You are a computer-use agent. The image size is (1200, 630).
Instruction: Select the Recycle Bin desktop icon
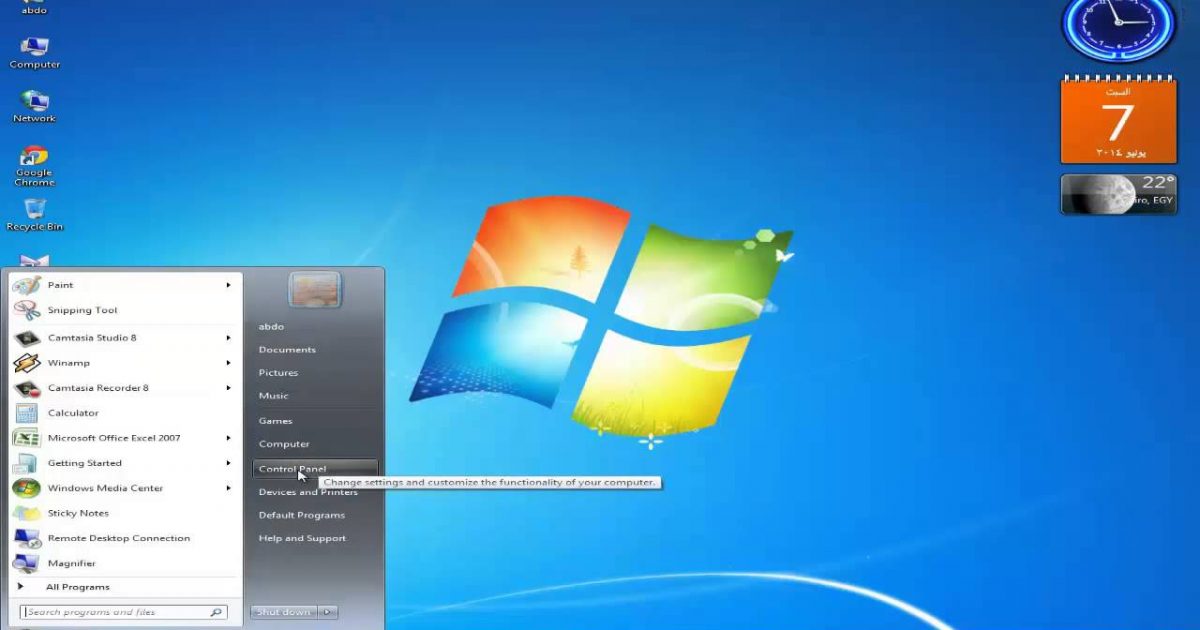point(35,214)
